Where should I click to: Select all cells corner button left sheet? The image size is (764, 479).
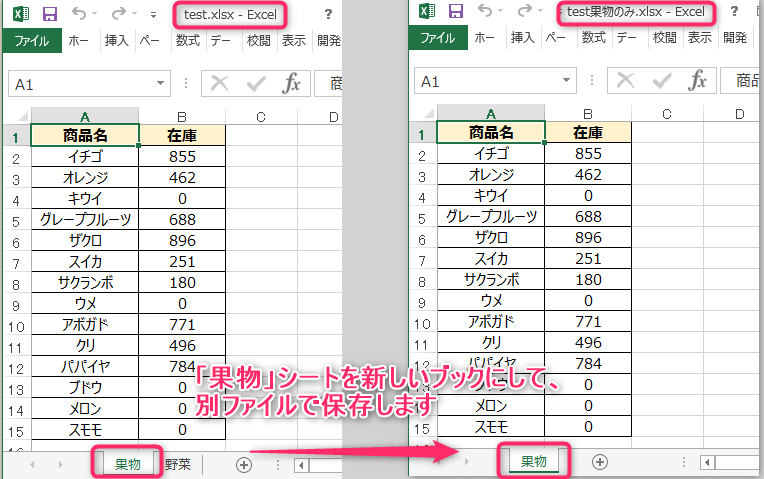tap(22, 116)
